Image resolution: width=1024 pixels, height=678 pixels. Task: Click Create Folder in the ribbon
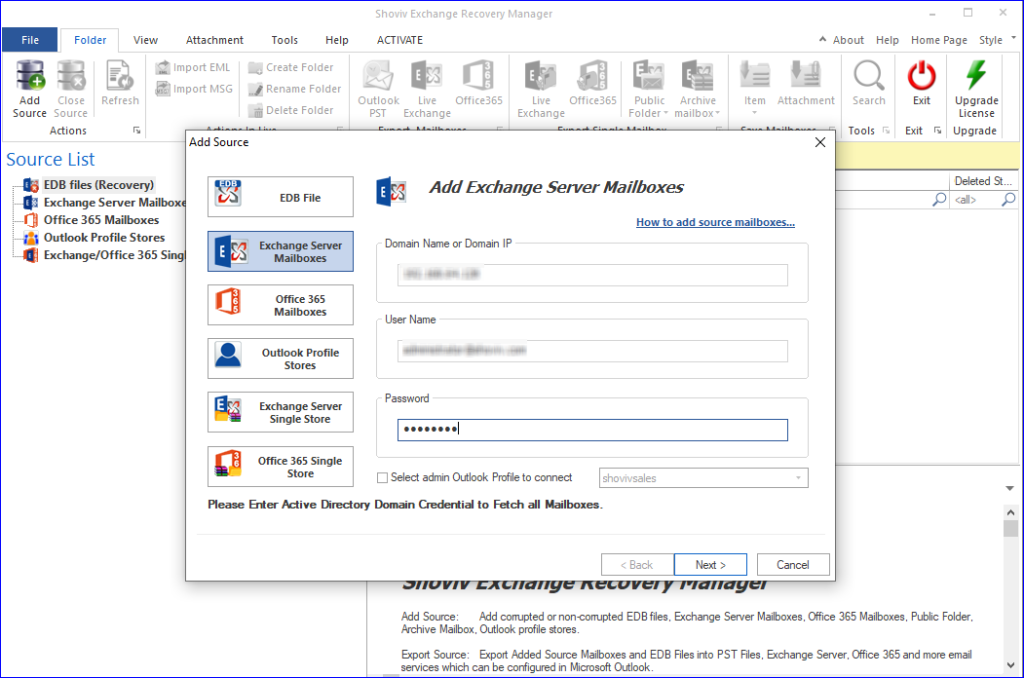(291, 67)
